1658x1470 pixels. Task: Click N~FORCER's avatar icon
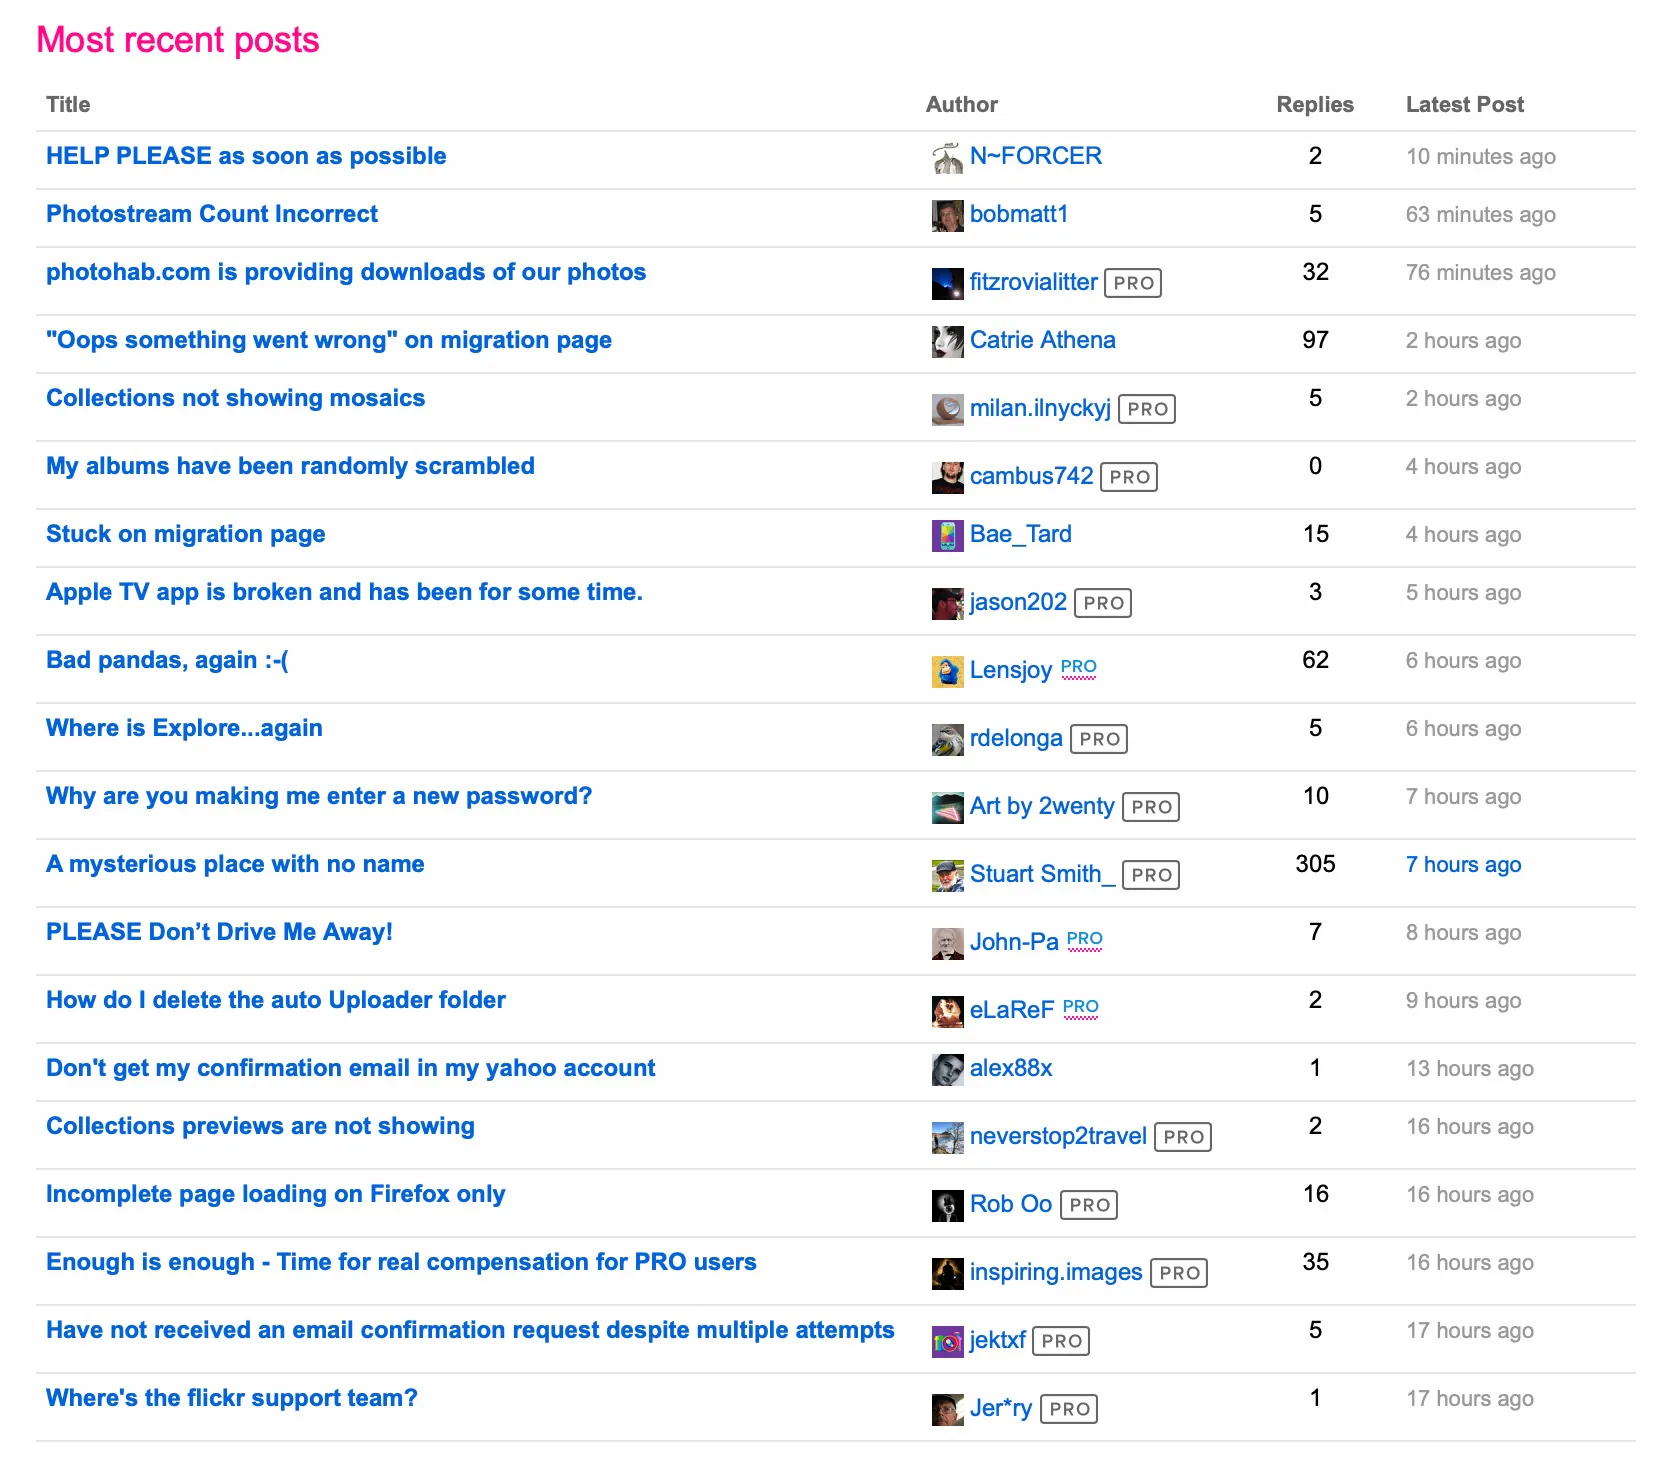[x=947, y=158]
